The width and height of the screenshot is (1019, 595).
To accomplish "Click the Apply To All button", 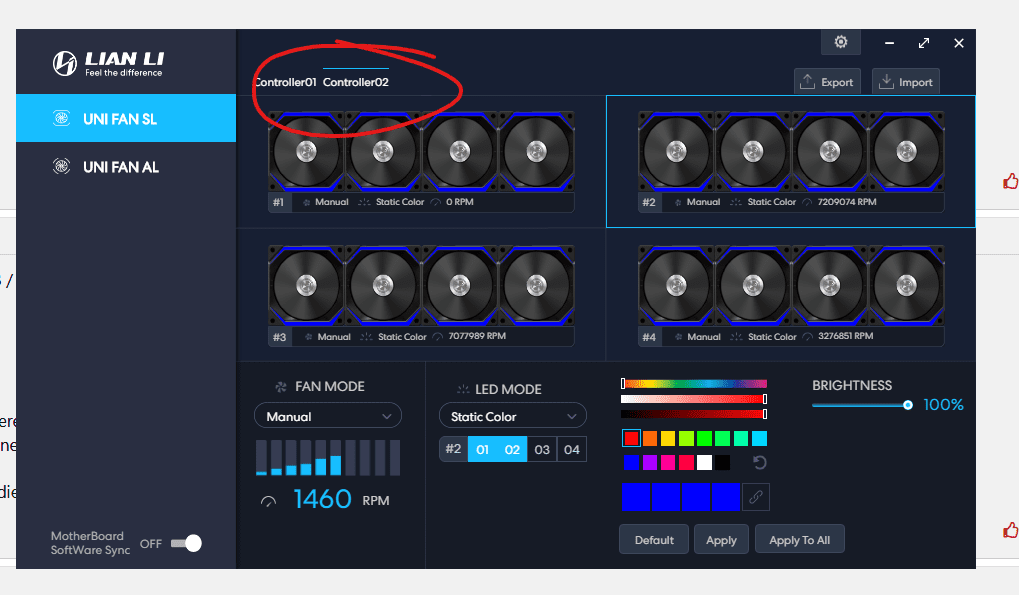I will point(799,540).
